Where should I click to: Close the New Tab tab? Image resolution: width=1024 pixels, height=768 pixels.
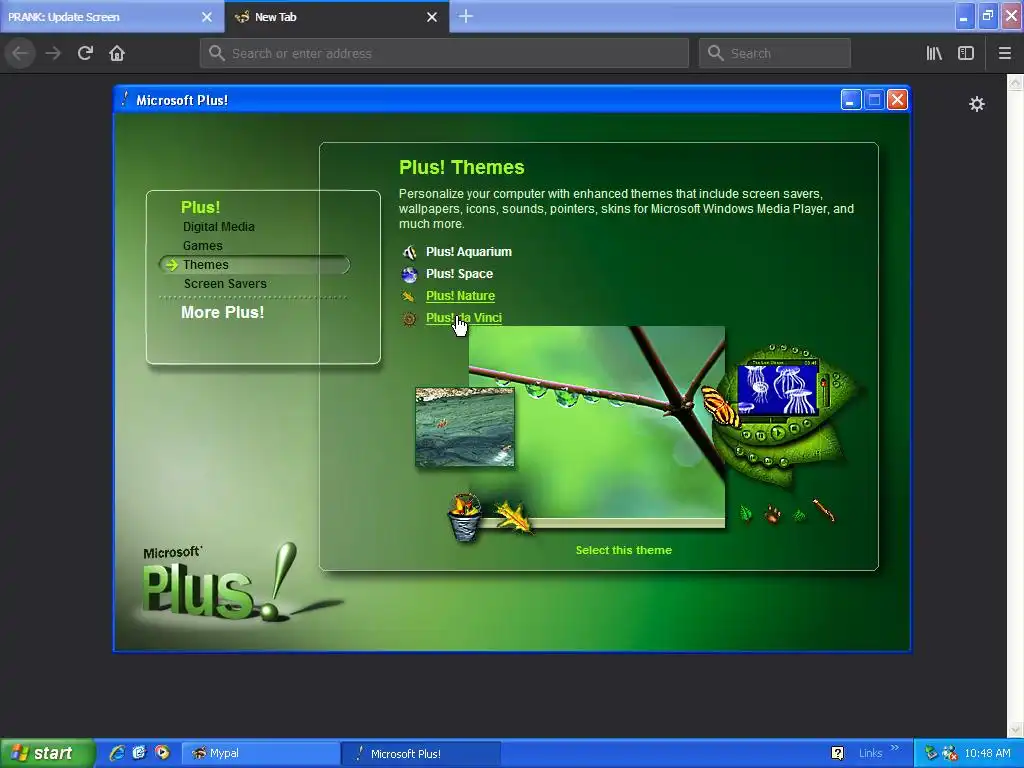(432, 17)
